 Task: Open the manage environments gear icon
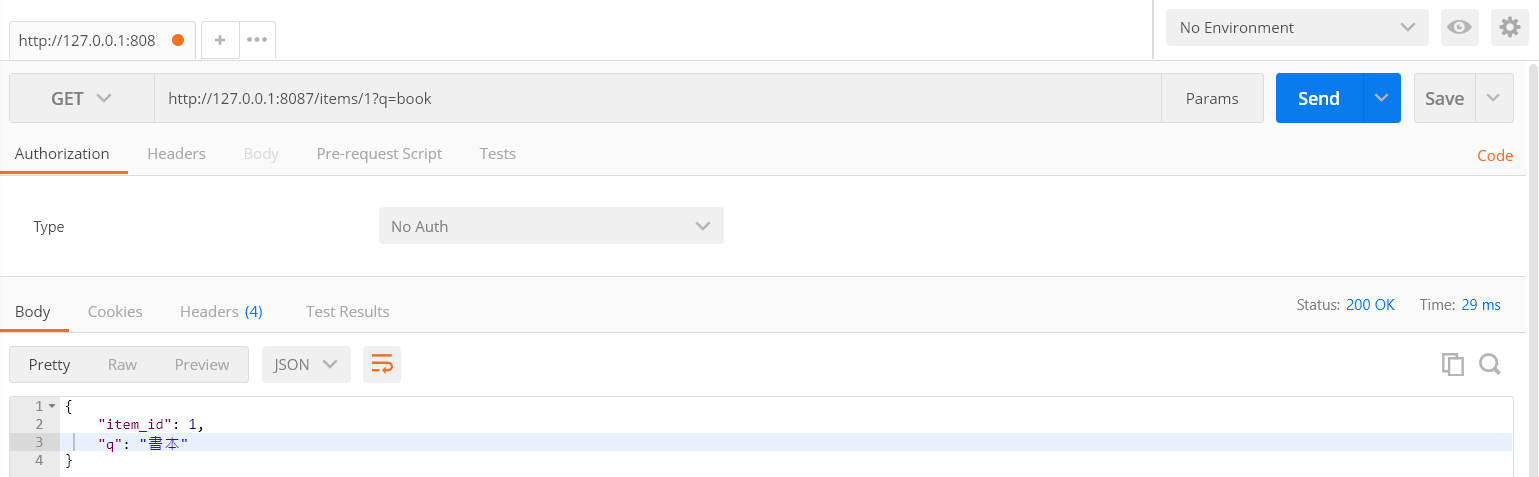point(1509,28)
